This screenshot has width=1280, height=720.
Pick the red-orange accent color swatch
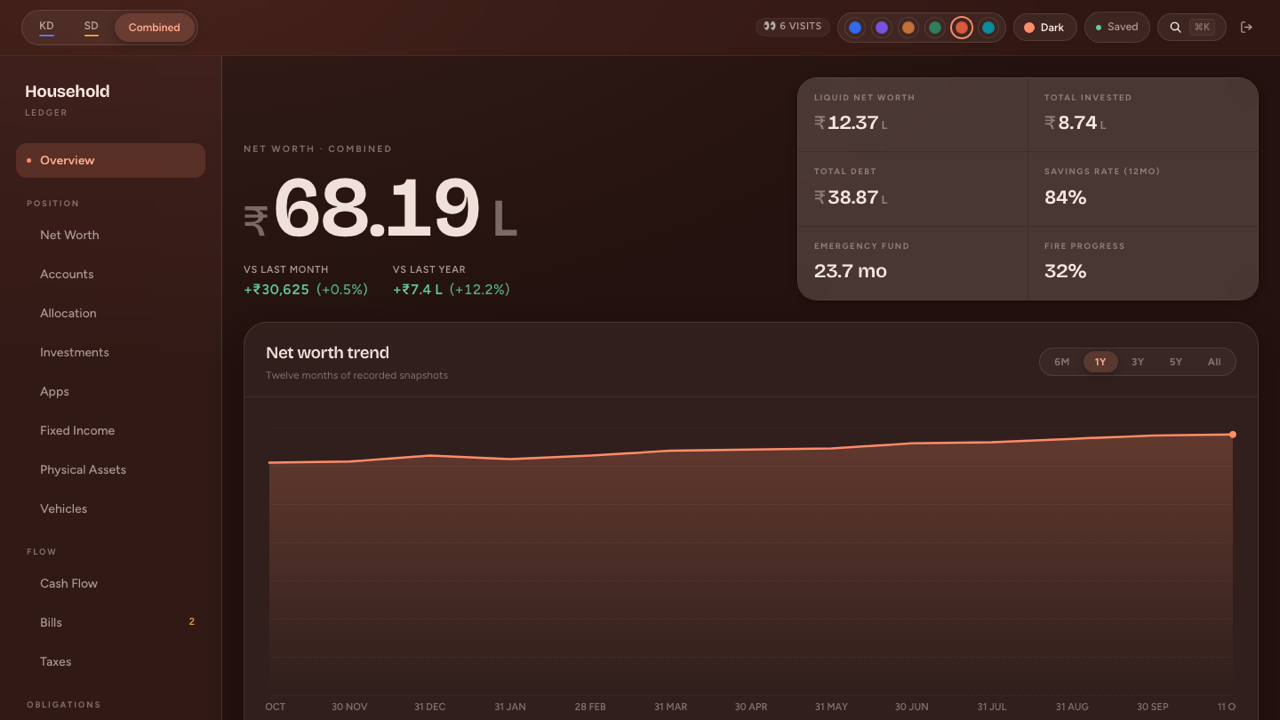(x=961, y=28)
